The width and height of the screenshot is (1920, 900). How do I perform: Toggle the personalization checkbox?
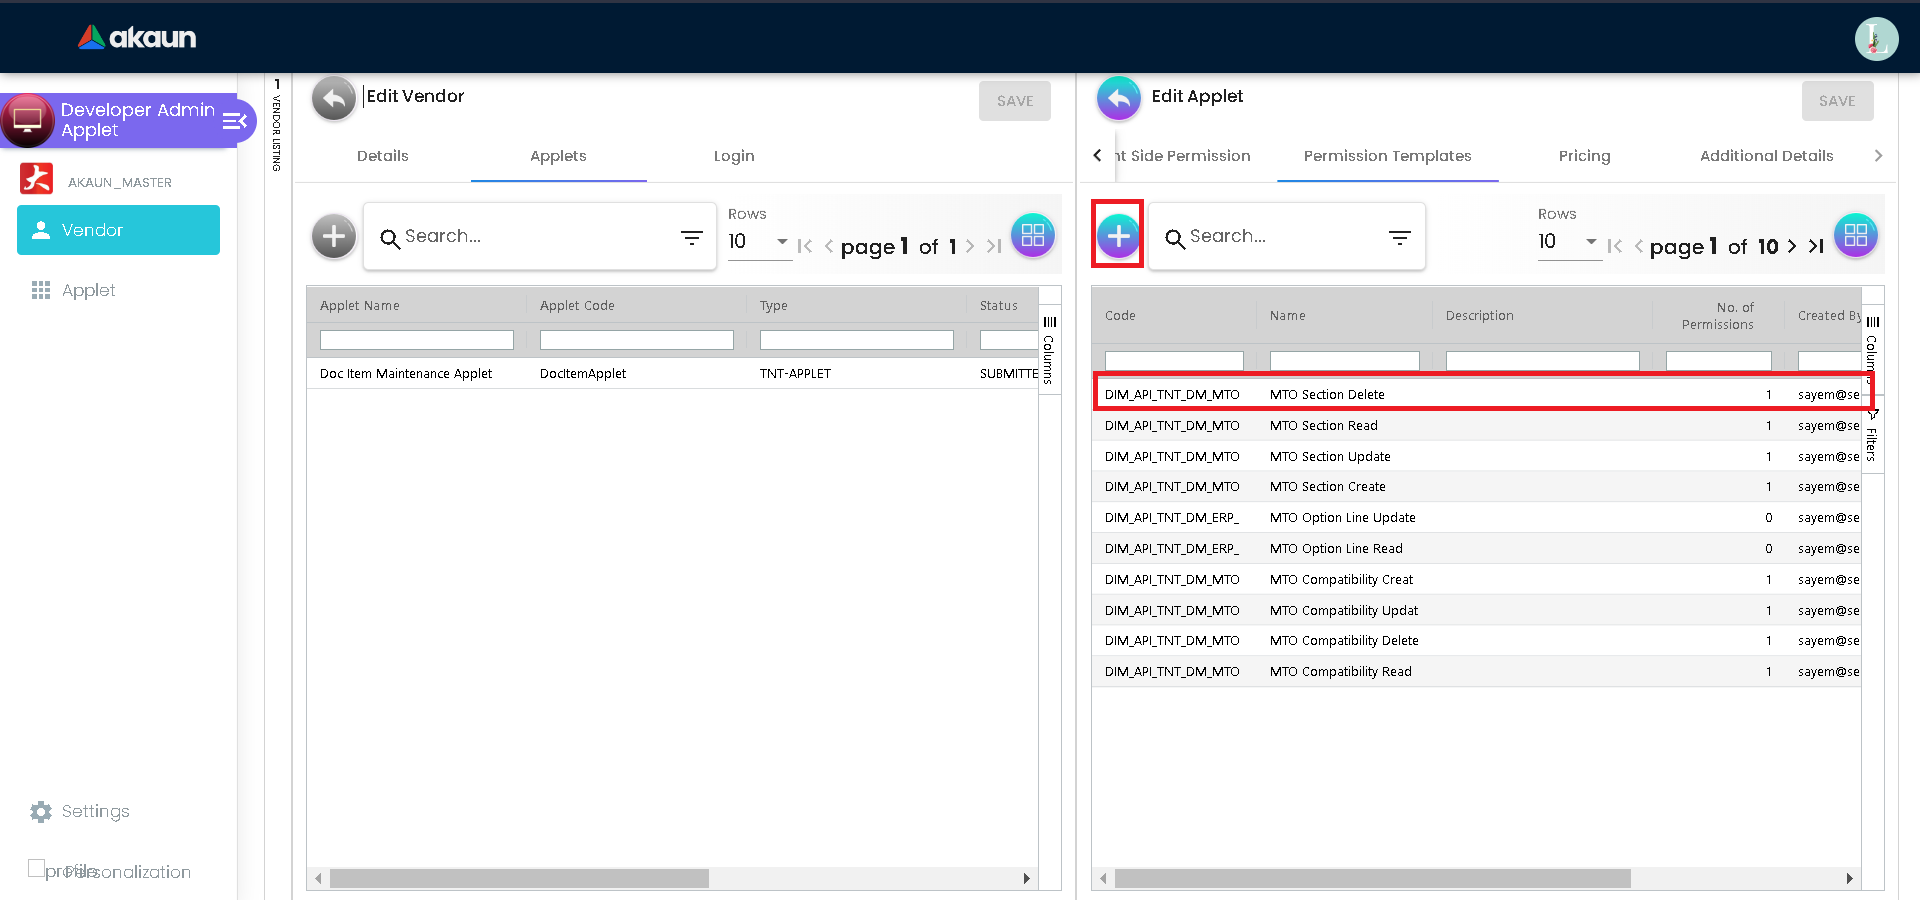37,868
